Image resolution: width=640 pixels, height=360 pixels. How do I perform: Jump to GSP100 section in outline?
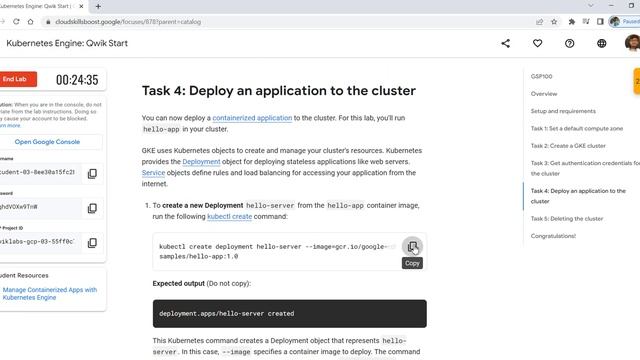coord(541,76)
